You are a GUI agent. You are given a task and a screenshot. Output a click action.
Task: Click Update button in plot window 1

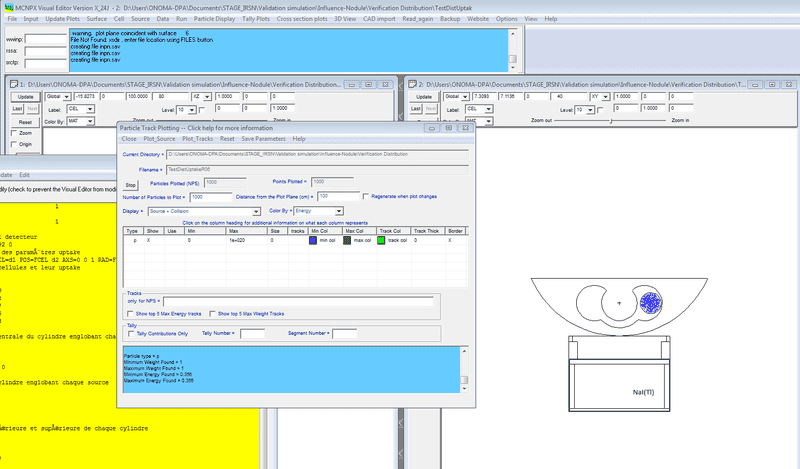(x=24, y=95)
